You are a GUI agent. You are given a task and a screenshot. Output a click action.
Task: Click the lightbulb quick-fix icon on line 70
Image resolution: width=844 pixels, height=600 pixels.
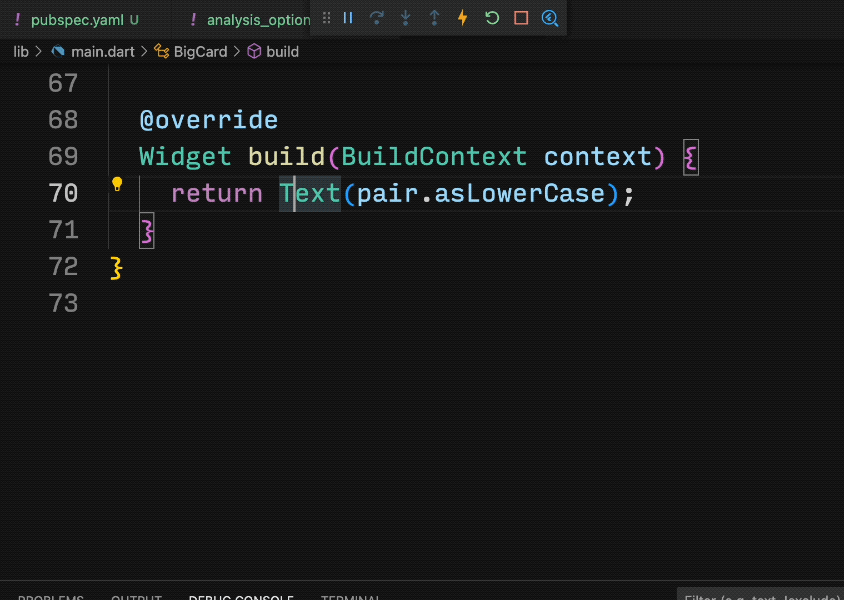click(x=117, y=184)
